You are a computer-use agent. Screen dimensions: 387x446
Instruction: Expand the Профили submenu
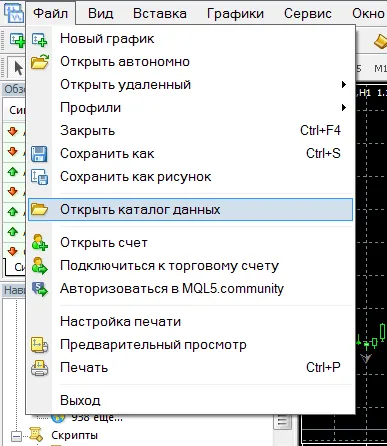pyautogui.click(x=190, y=108)
